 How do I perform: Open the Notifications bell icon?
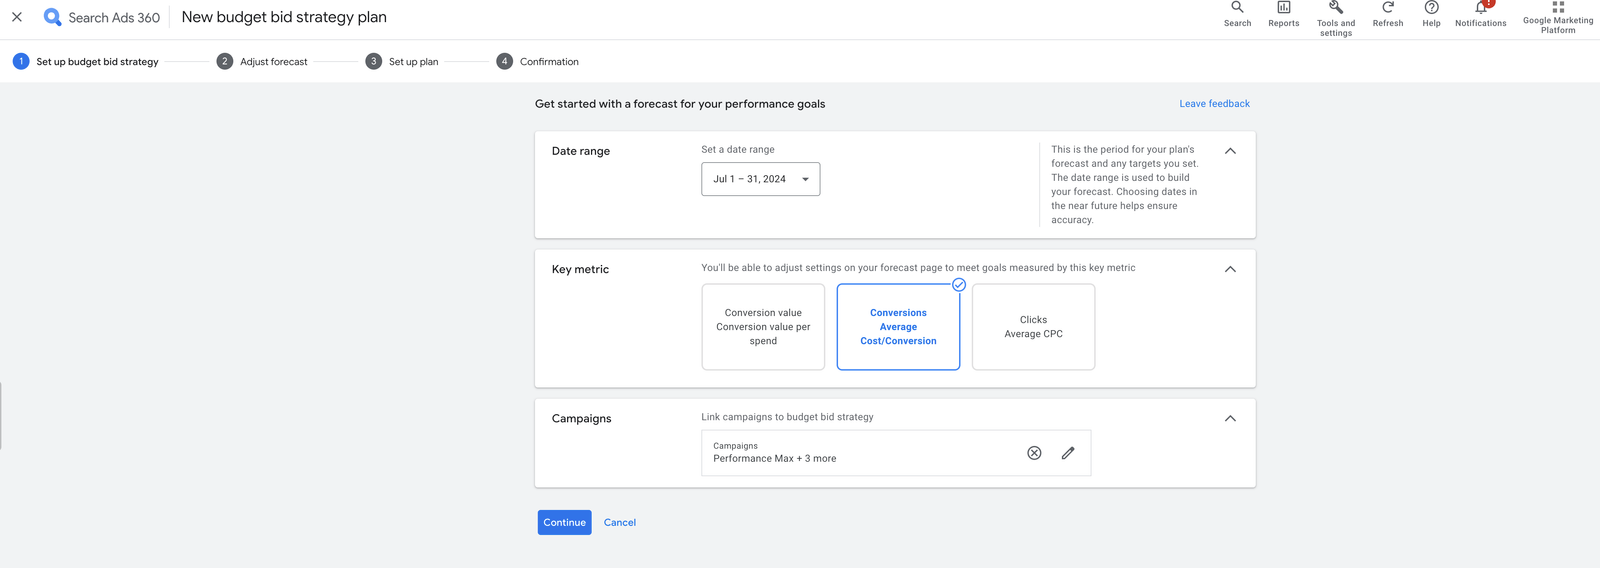coord(1480,9)
